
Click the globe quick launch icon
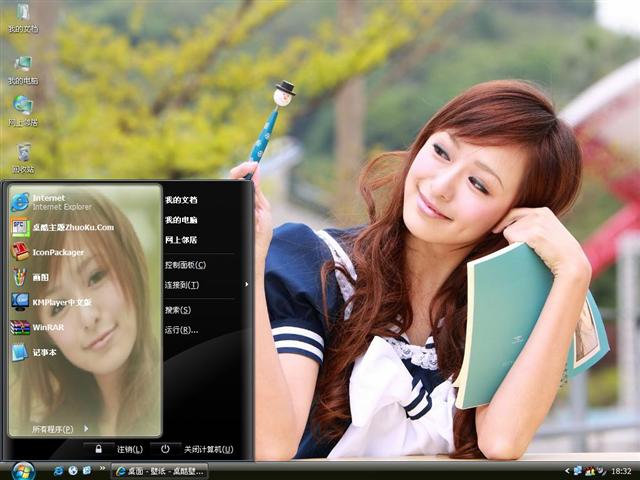[x=73, y=471]
